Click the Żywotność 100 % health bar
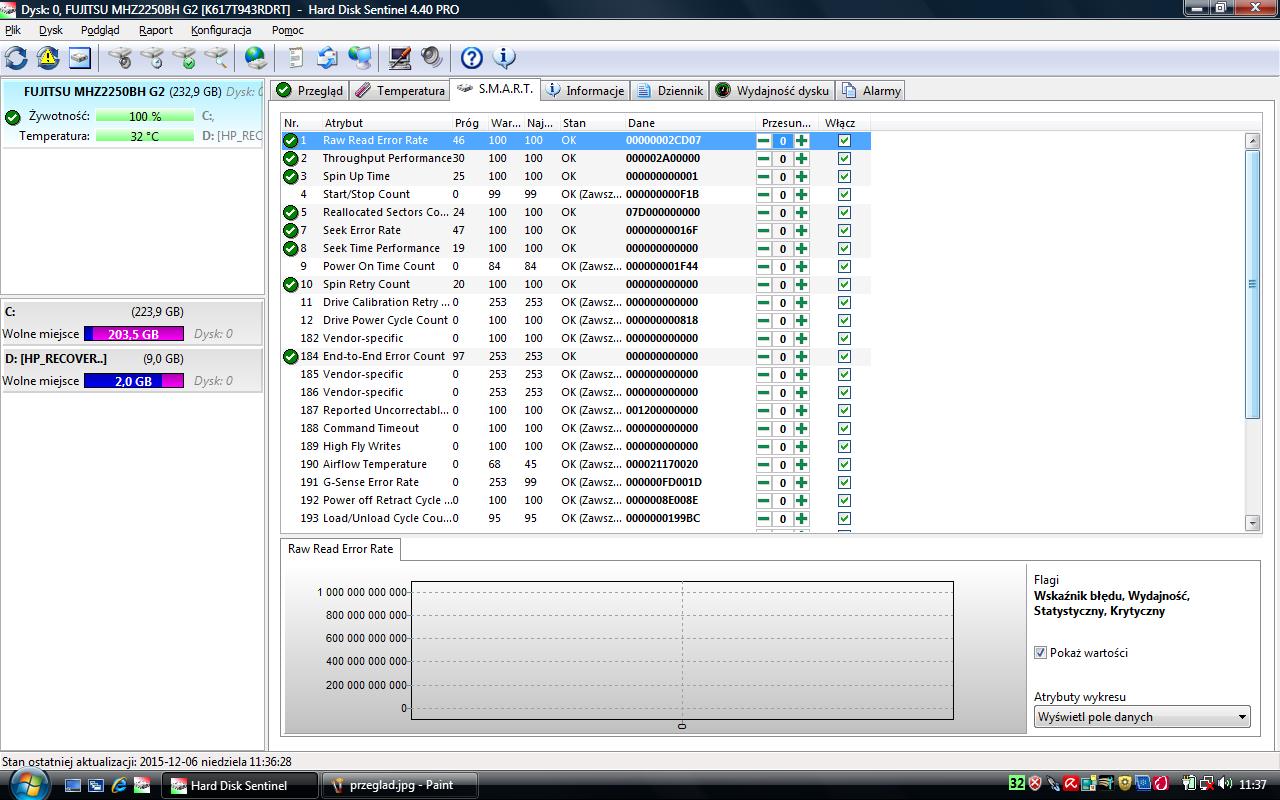 tap(145, 117)
